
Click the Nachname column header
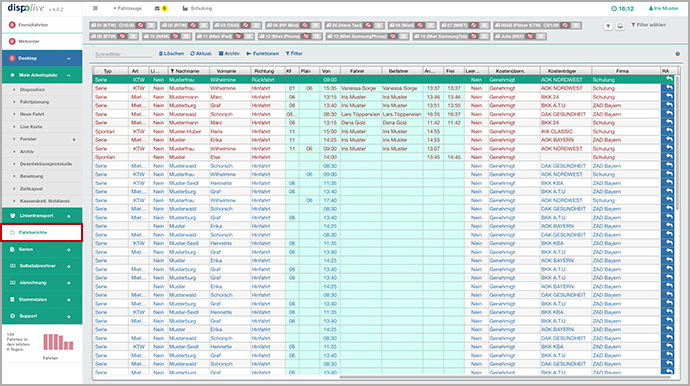pos(189,71)
